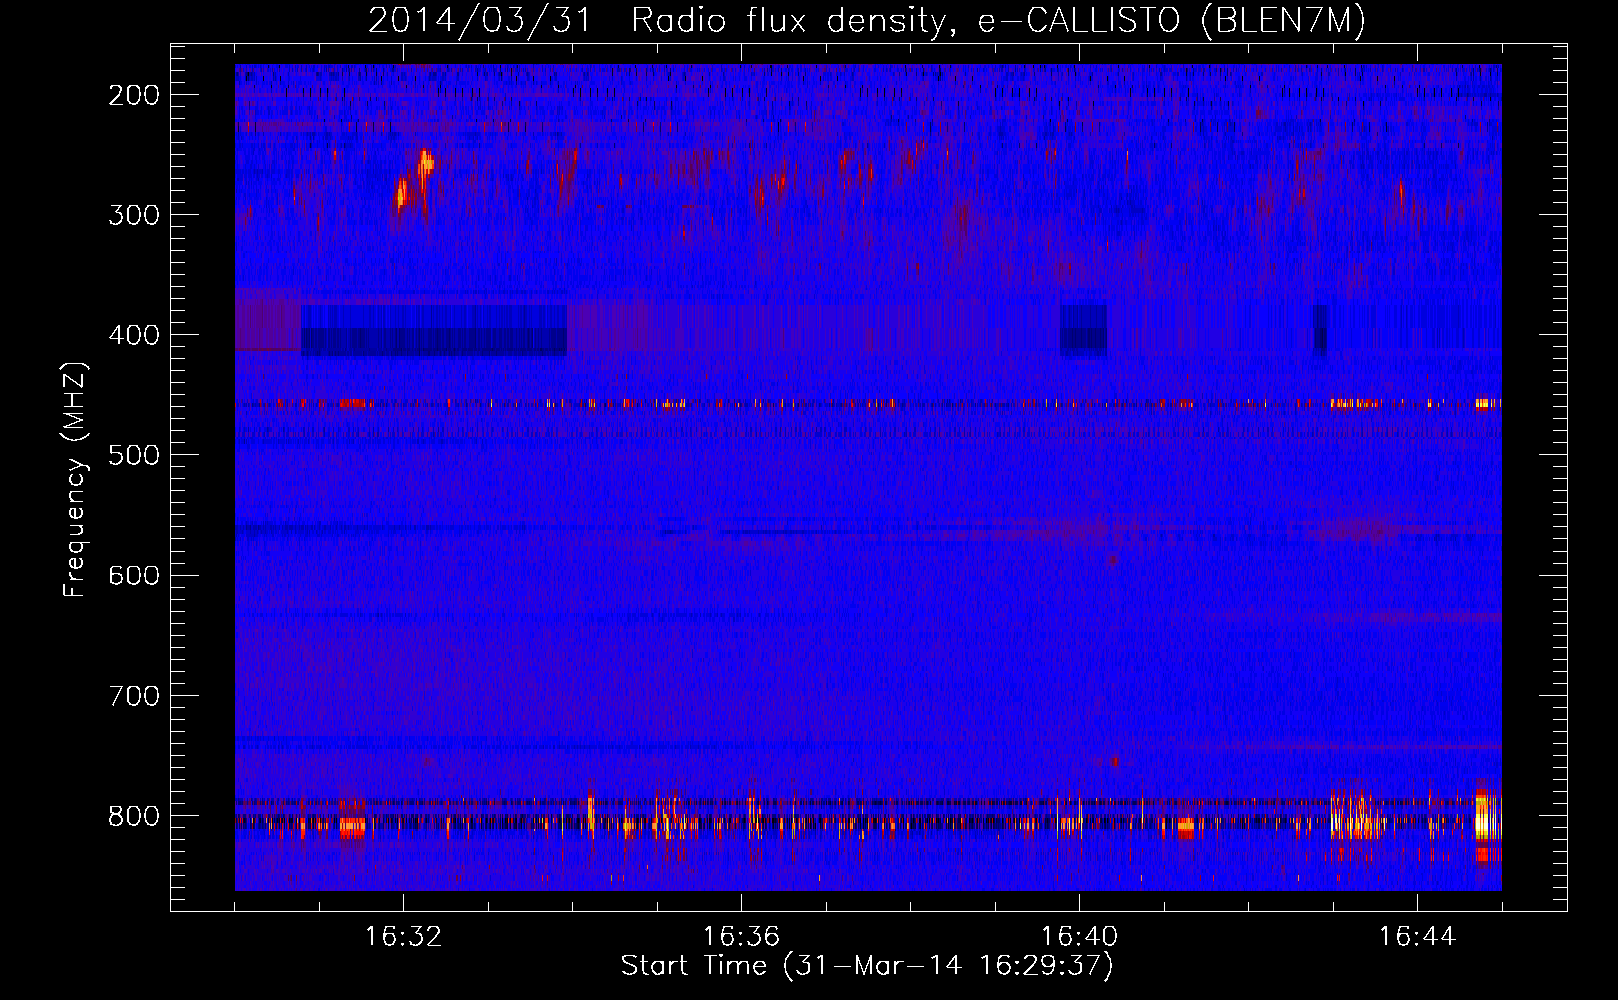Viewport: 1618px width, 1000px height.
Task: Click the 16:44 time tick label
Action: point(1417,937)
